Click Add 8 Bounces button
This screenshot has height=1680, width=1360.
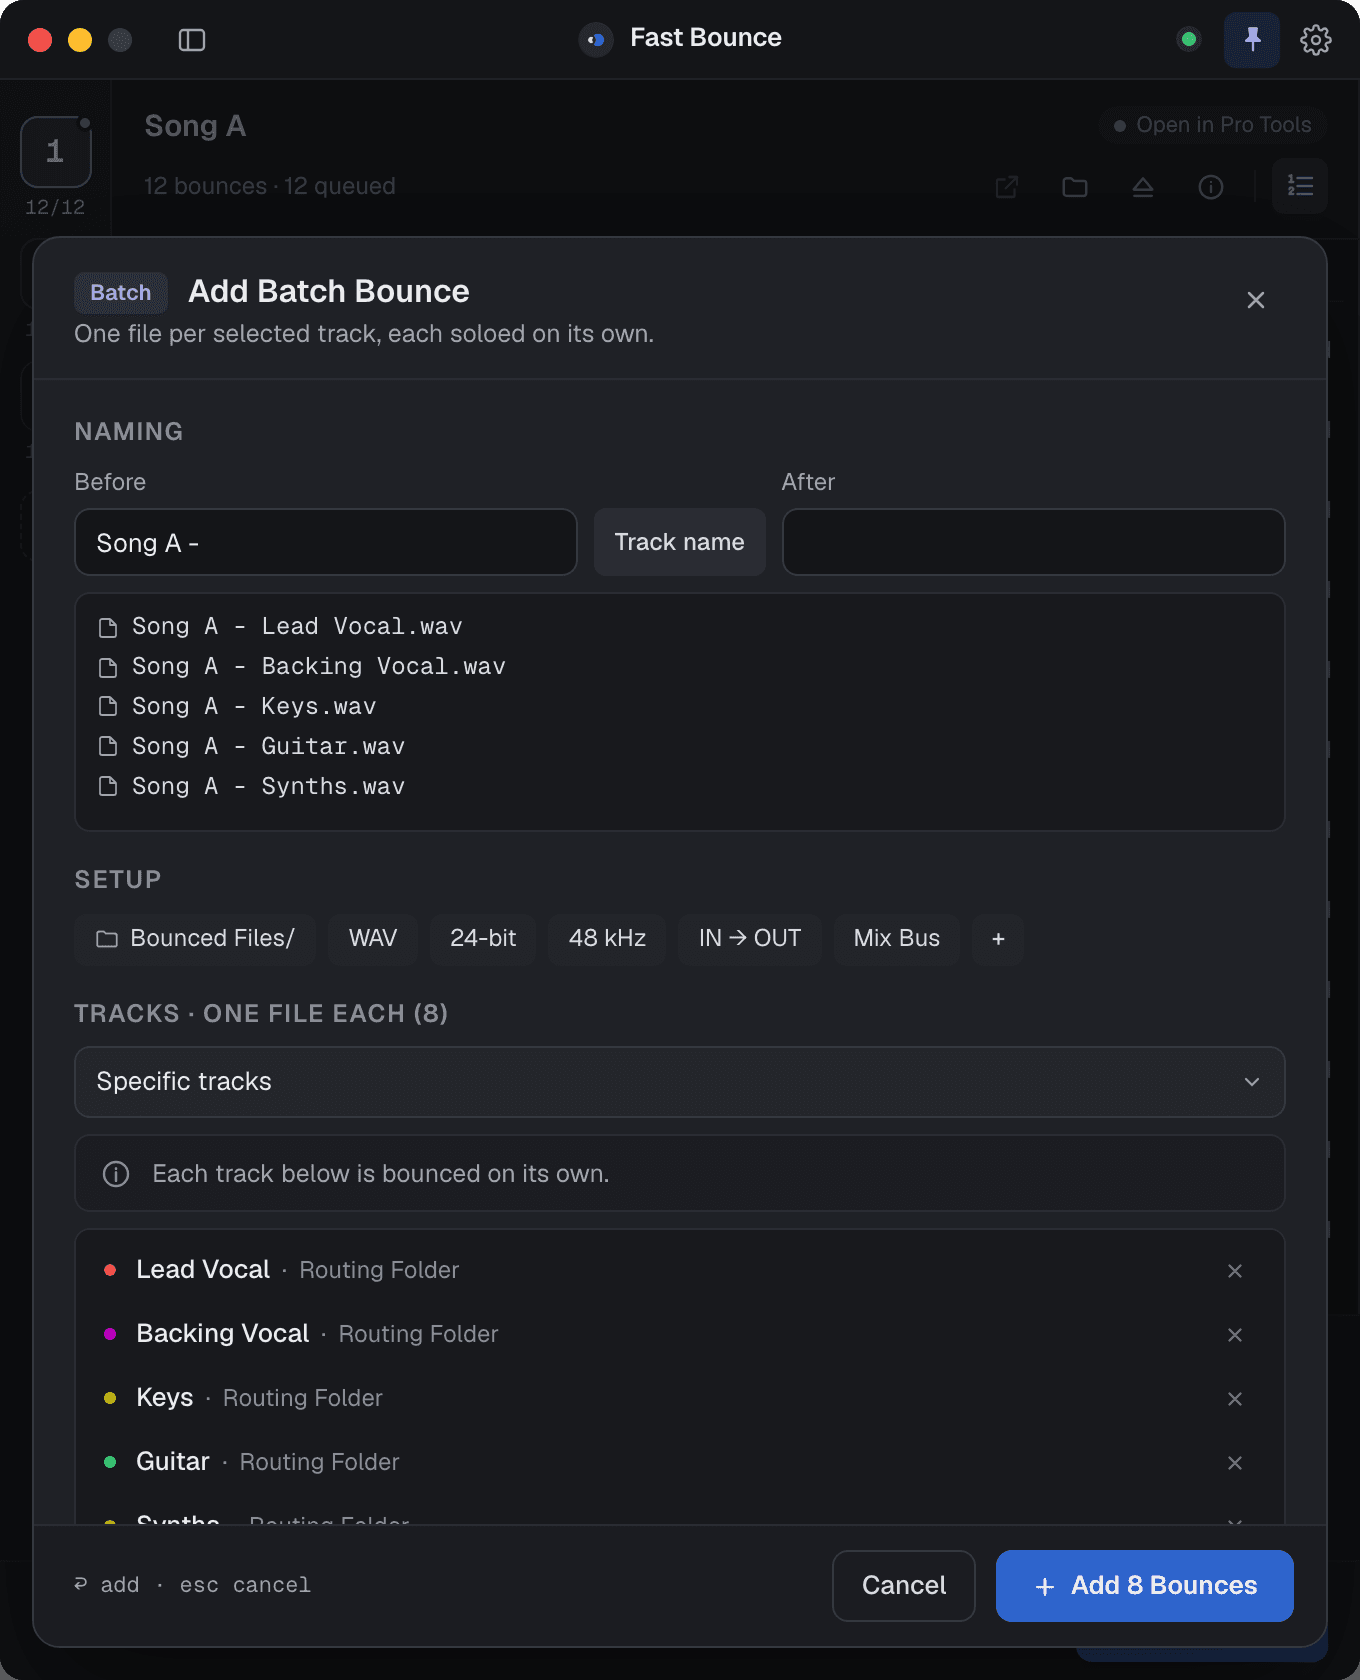pos(1145,1586)
